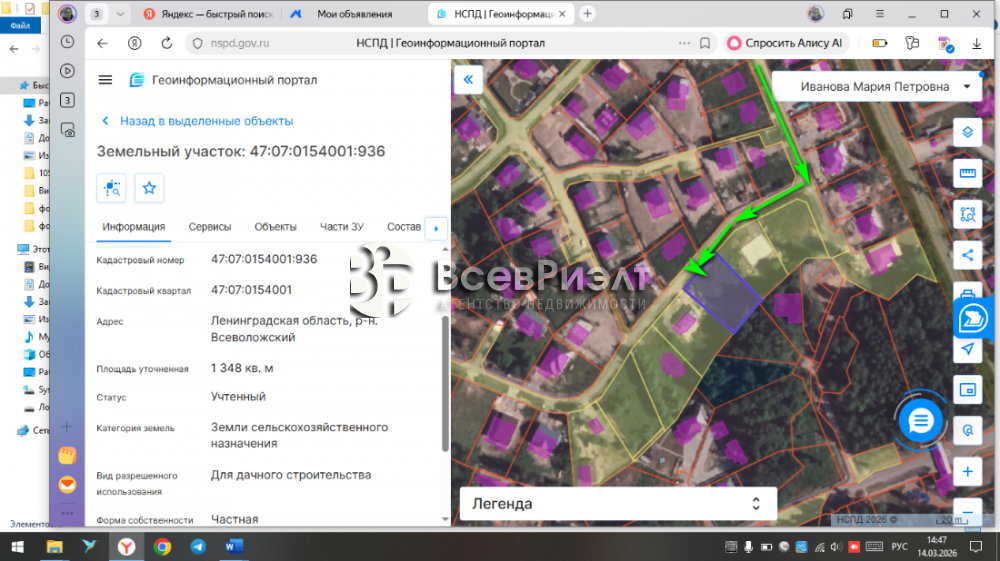Collapse the information side panel
Image resolution: width=1000 pixels, height=561 pixels.
(x=467, y=80)
